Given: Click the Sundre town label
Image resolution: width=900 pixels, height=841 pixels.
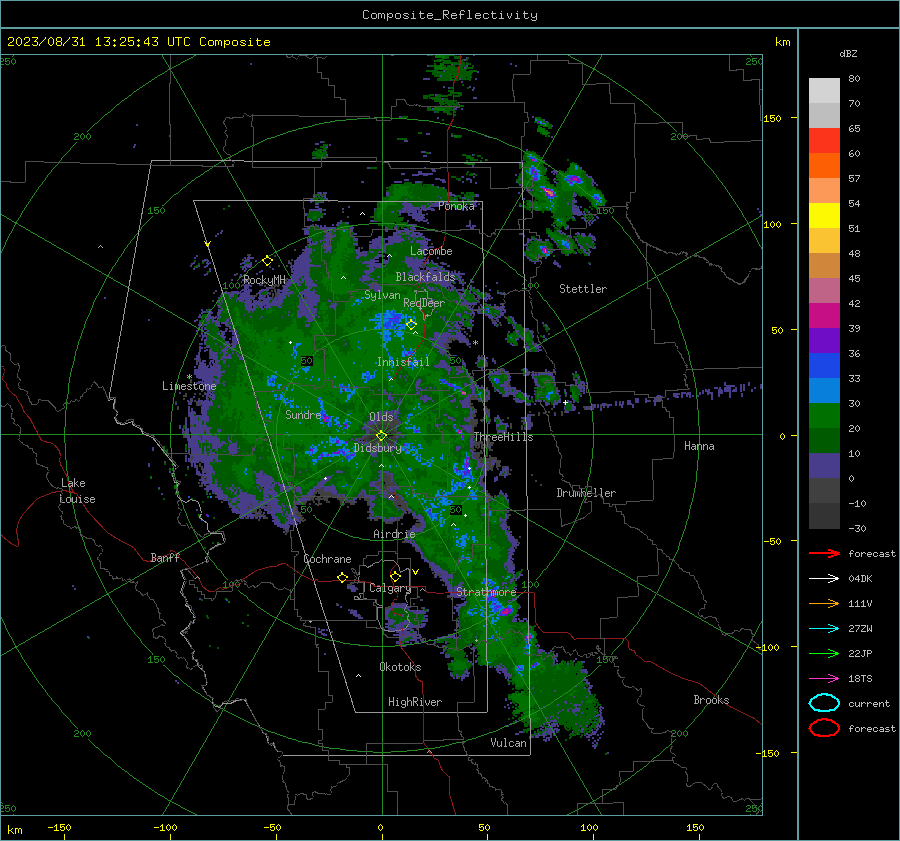Looking at the screenshot, I should click(303, 414).
